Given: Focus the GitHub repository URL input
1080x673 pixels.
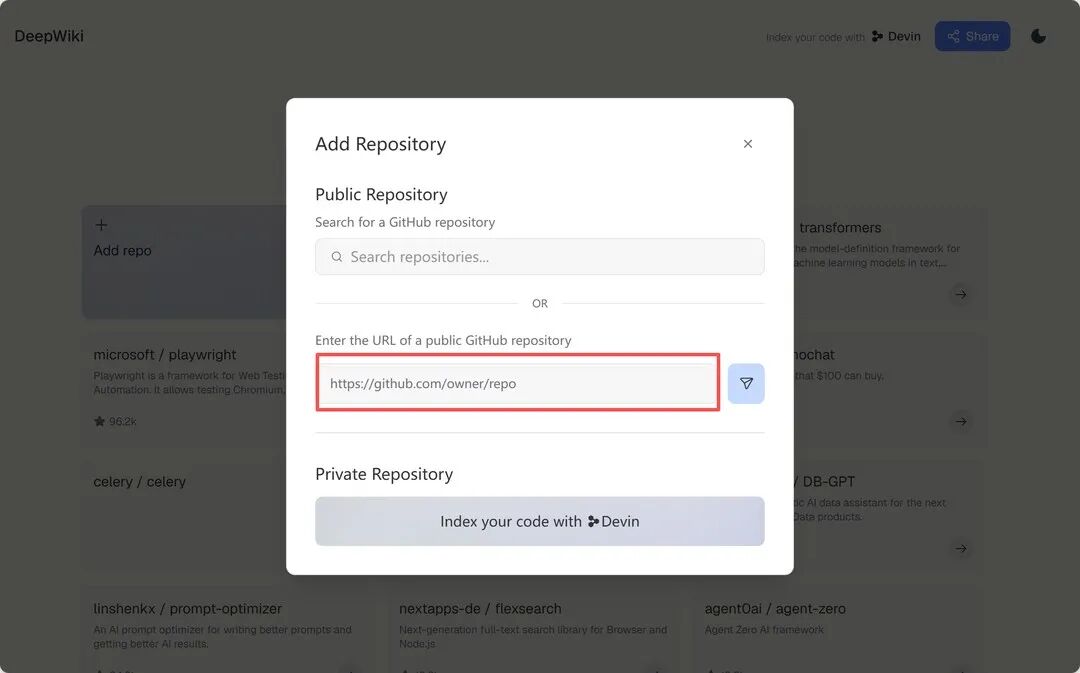Looking at the screenshot, I should coord(518,384).
